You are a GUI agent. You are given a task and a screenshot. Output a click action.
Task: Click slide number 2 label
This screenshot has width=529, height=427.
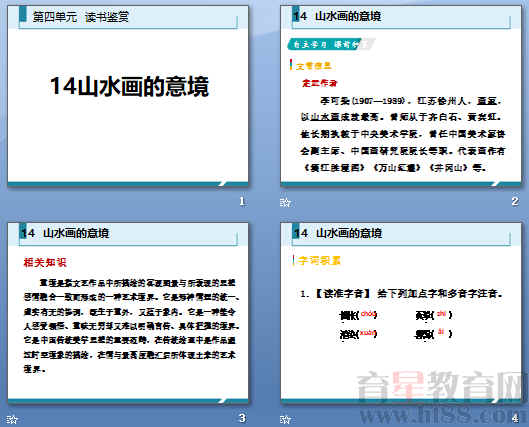pos(515,201)
